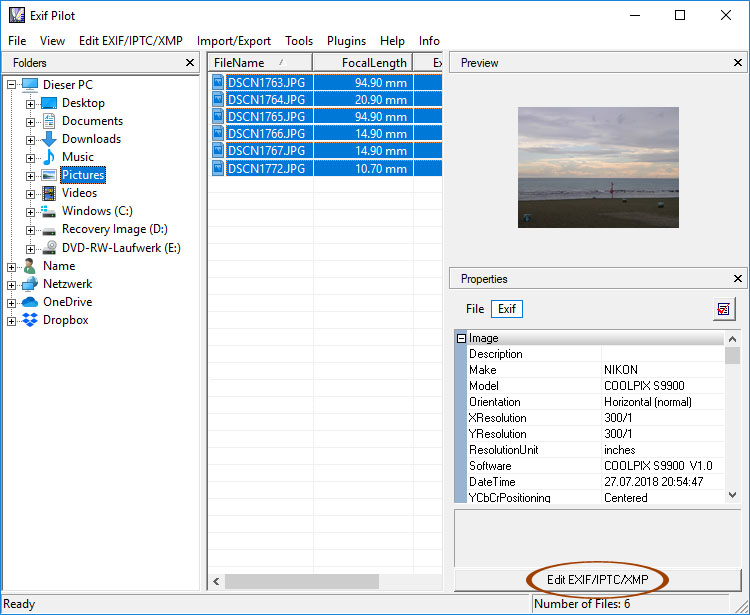This screenshot has width=750, height=615.
Task: Select the Netzwerk network icon
Action: (30, 284)
